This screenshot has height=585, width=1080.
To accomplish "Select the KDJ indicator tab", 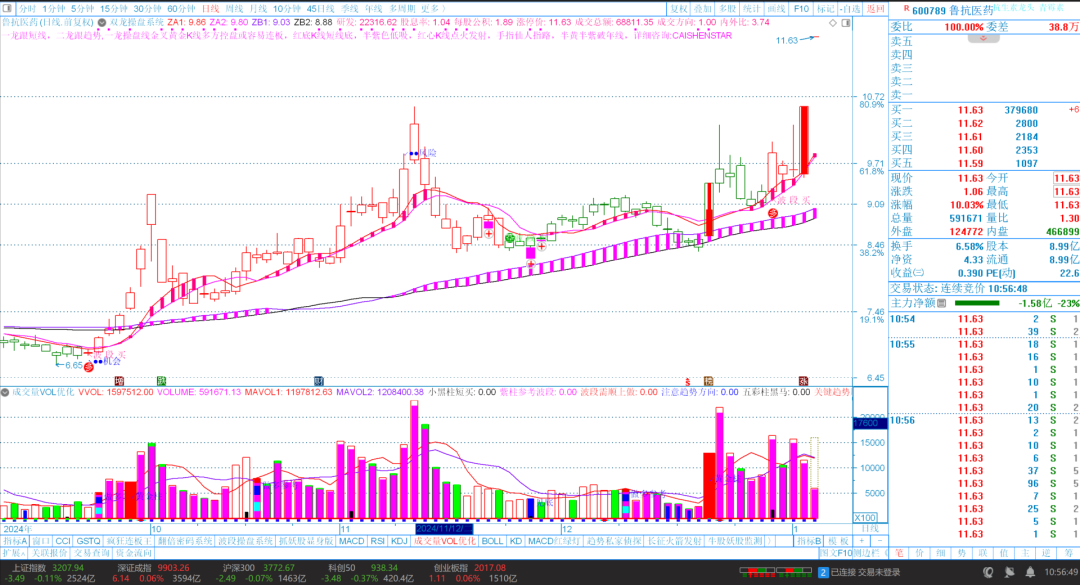I will [x=399, y=541].
